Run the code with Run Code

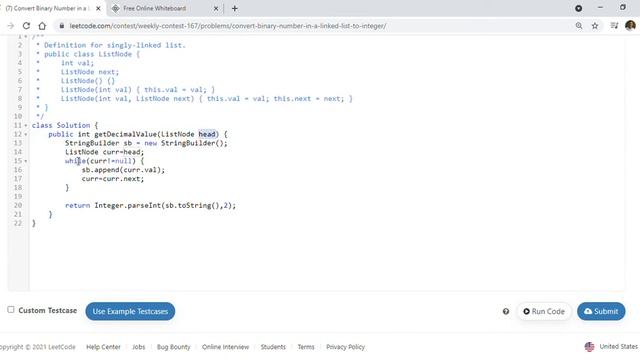544,311
